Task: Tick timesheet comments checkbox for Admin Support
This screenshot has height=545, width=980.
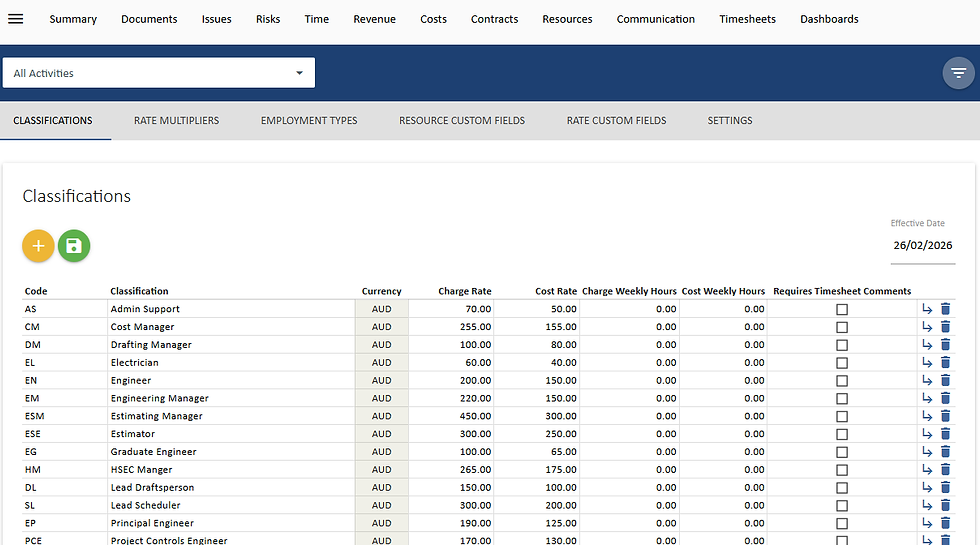Action: (x=842, y=309)
